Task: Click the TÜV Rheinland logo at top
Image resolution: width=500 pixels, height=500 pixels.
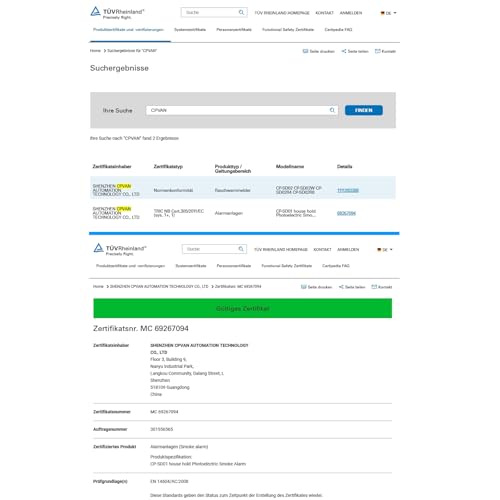Action: [117, 13]
